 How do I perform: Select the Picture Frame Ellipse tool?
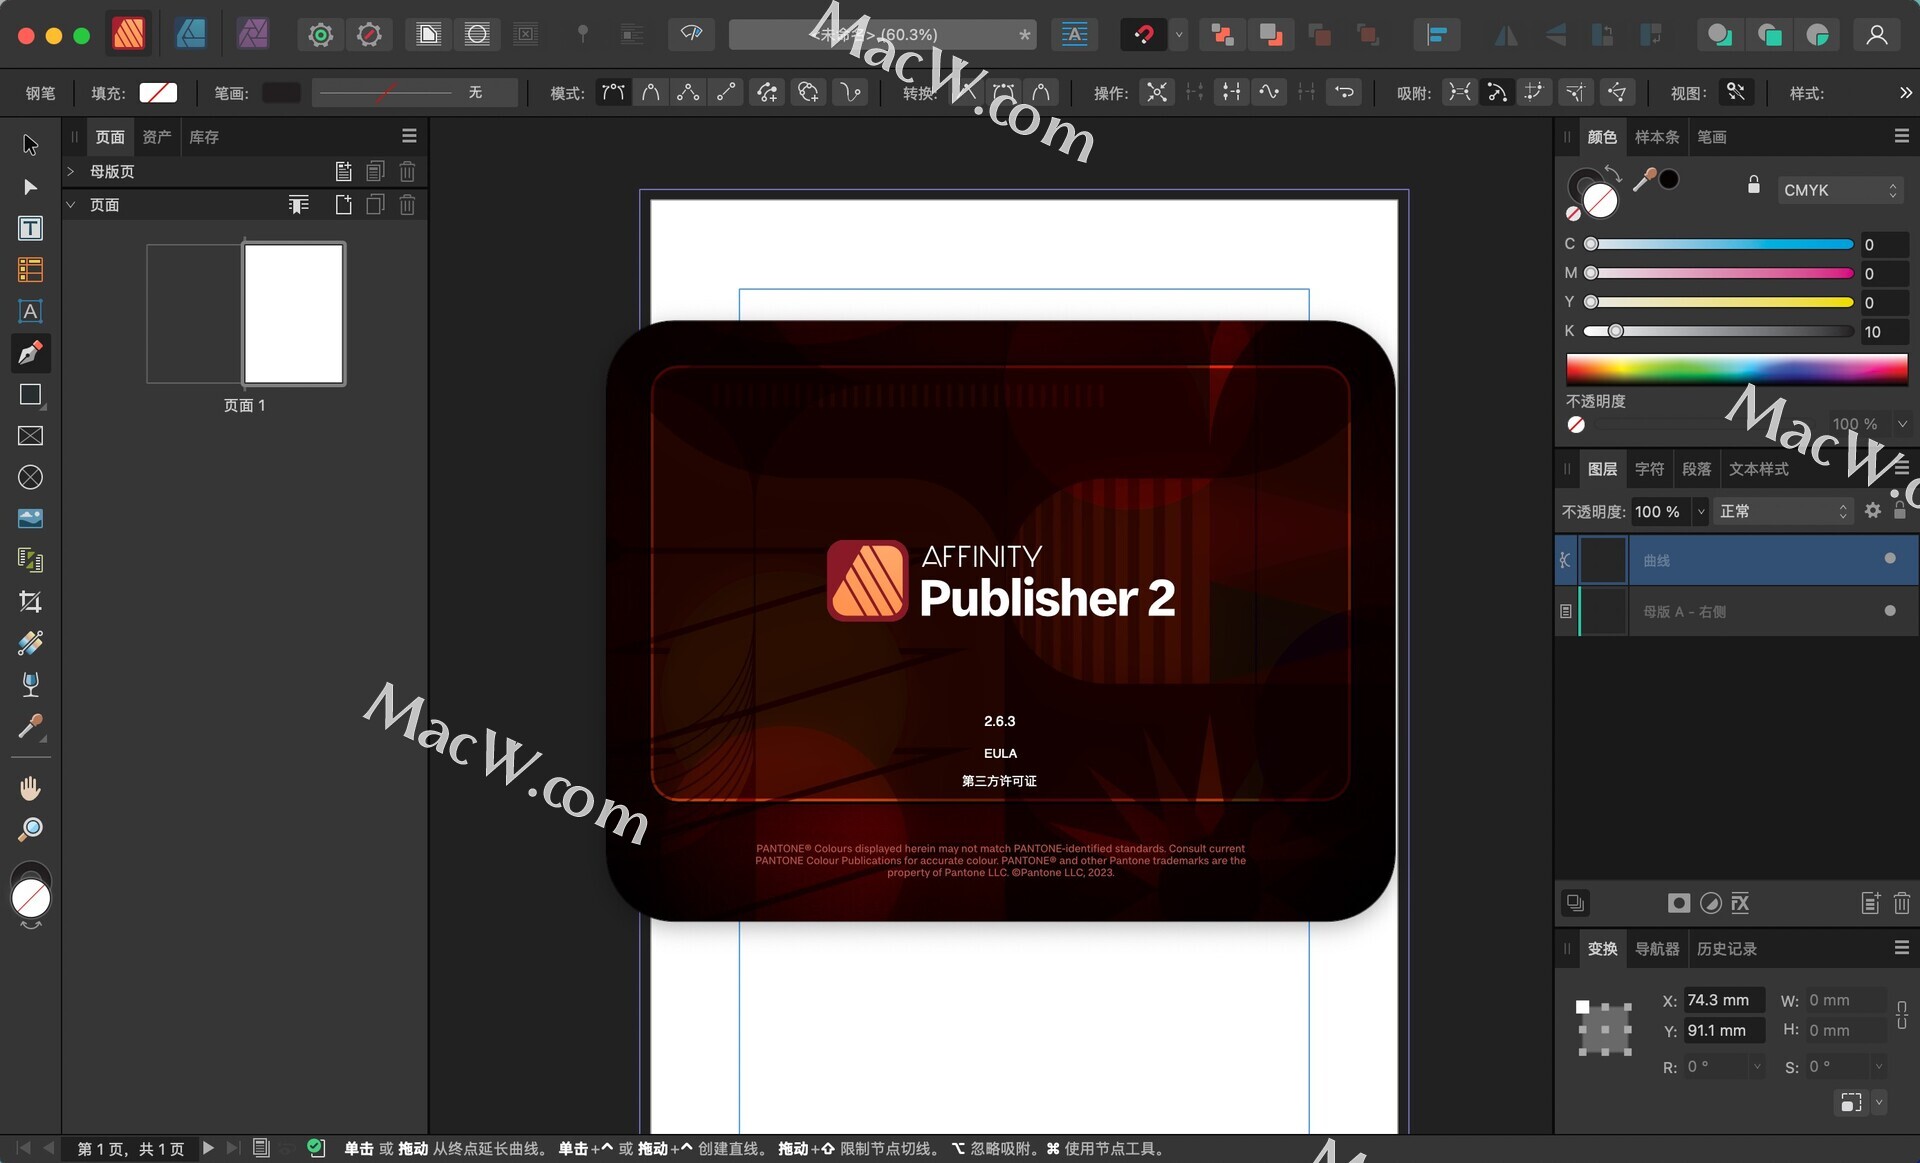[30, 478]
